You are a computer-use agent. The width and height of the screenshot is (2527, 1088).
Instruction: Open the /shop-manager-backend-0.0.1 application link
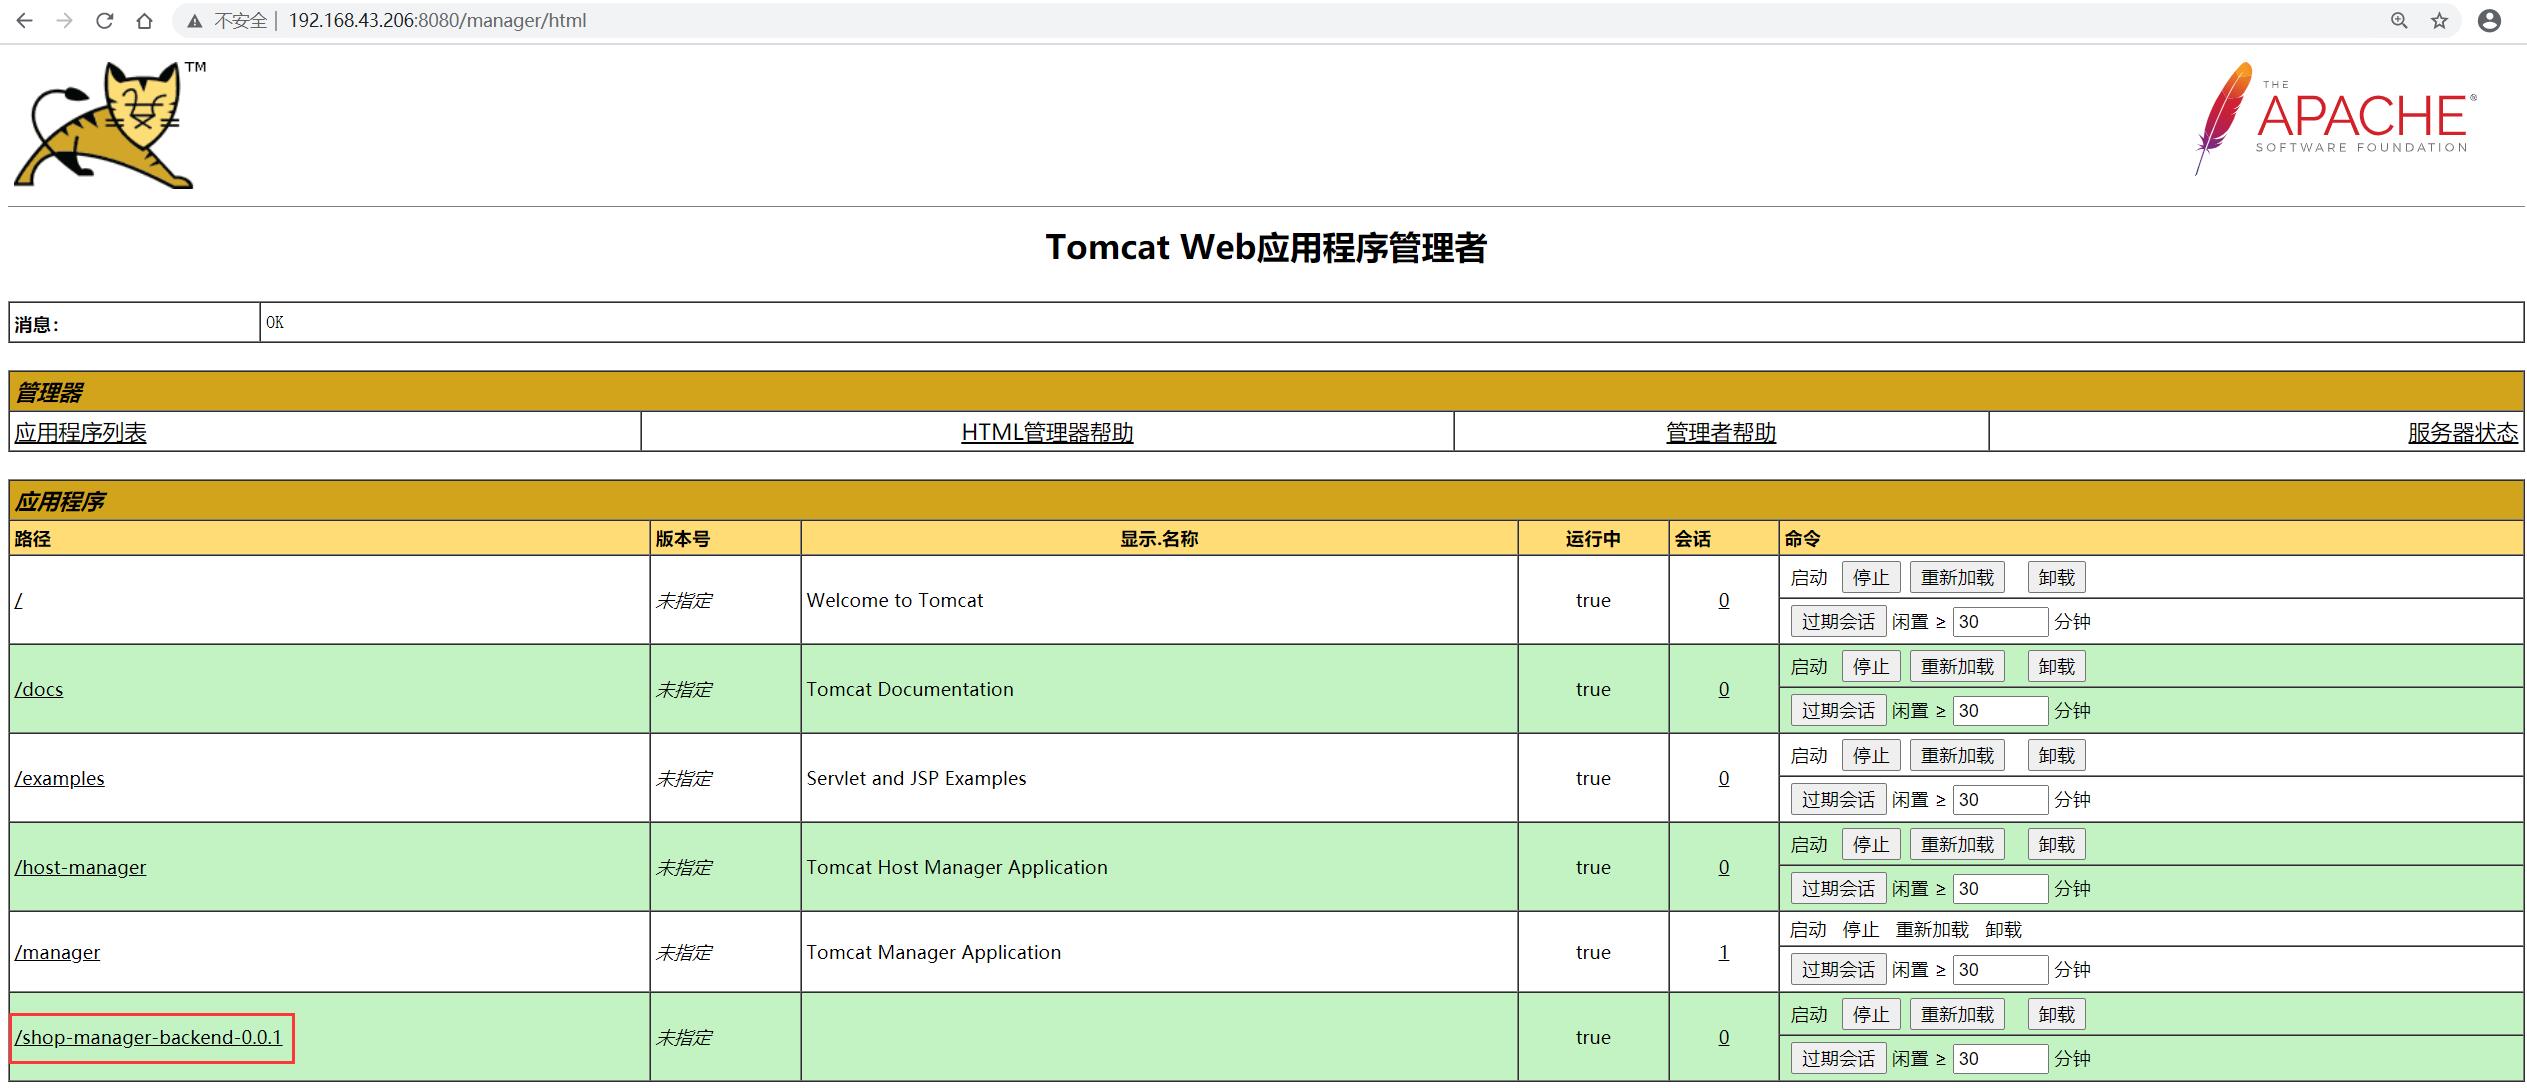[x=148, y=1037]
